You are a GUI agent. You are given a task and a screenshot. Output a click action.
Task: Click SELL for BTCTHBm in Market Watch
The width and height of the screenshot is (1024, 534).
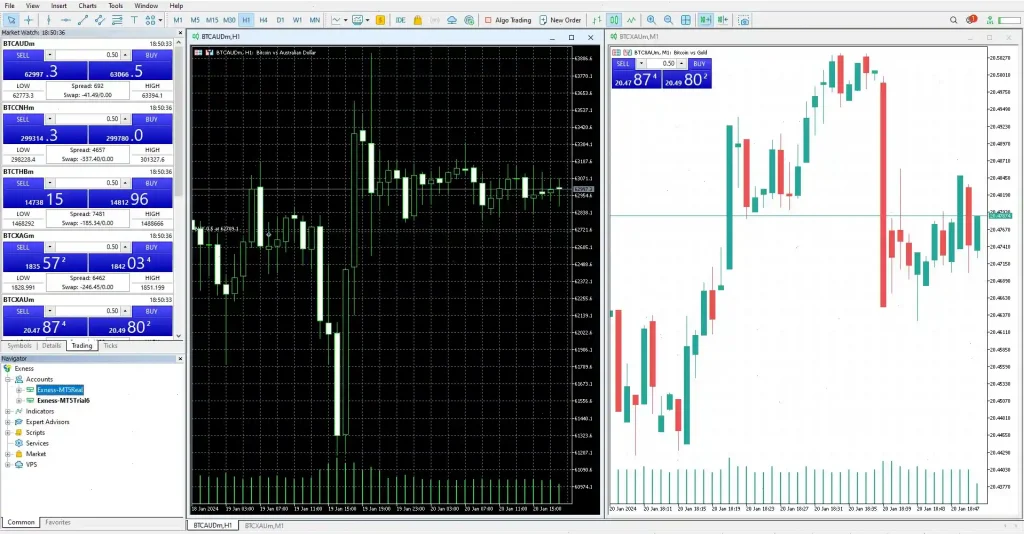[23, 183]
